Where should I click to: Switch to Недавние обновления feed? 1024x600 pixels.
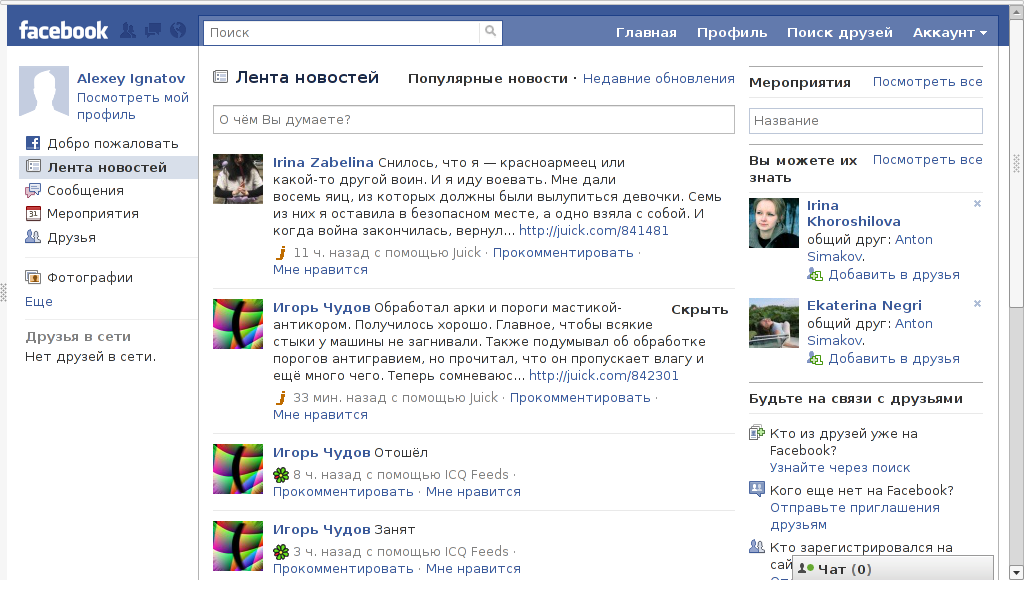coord(658,78)
